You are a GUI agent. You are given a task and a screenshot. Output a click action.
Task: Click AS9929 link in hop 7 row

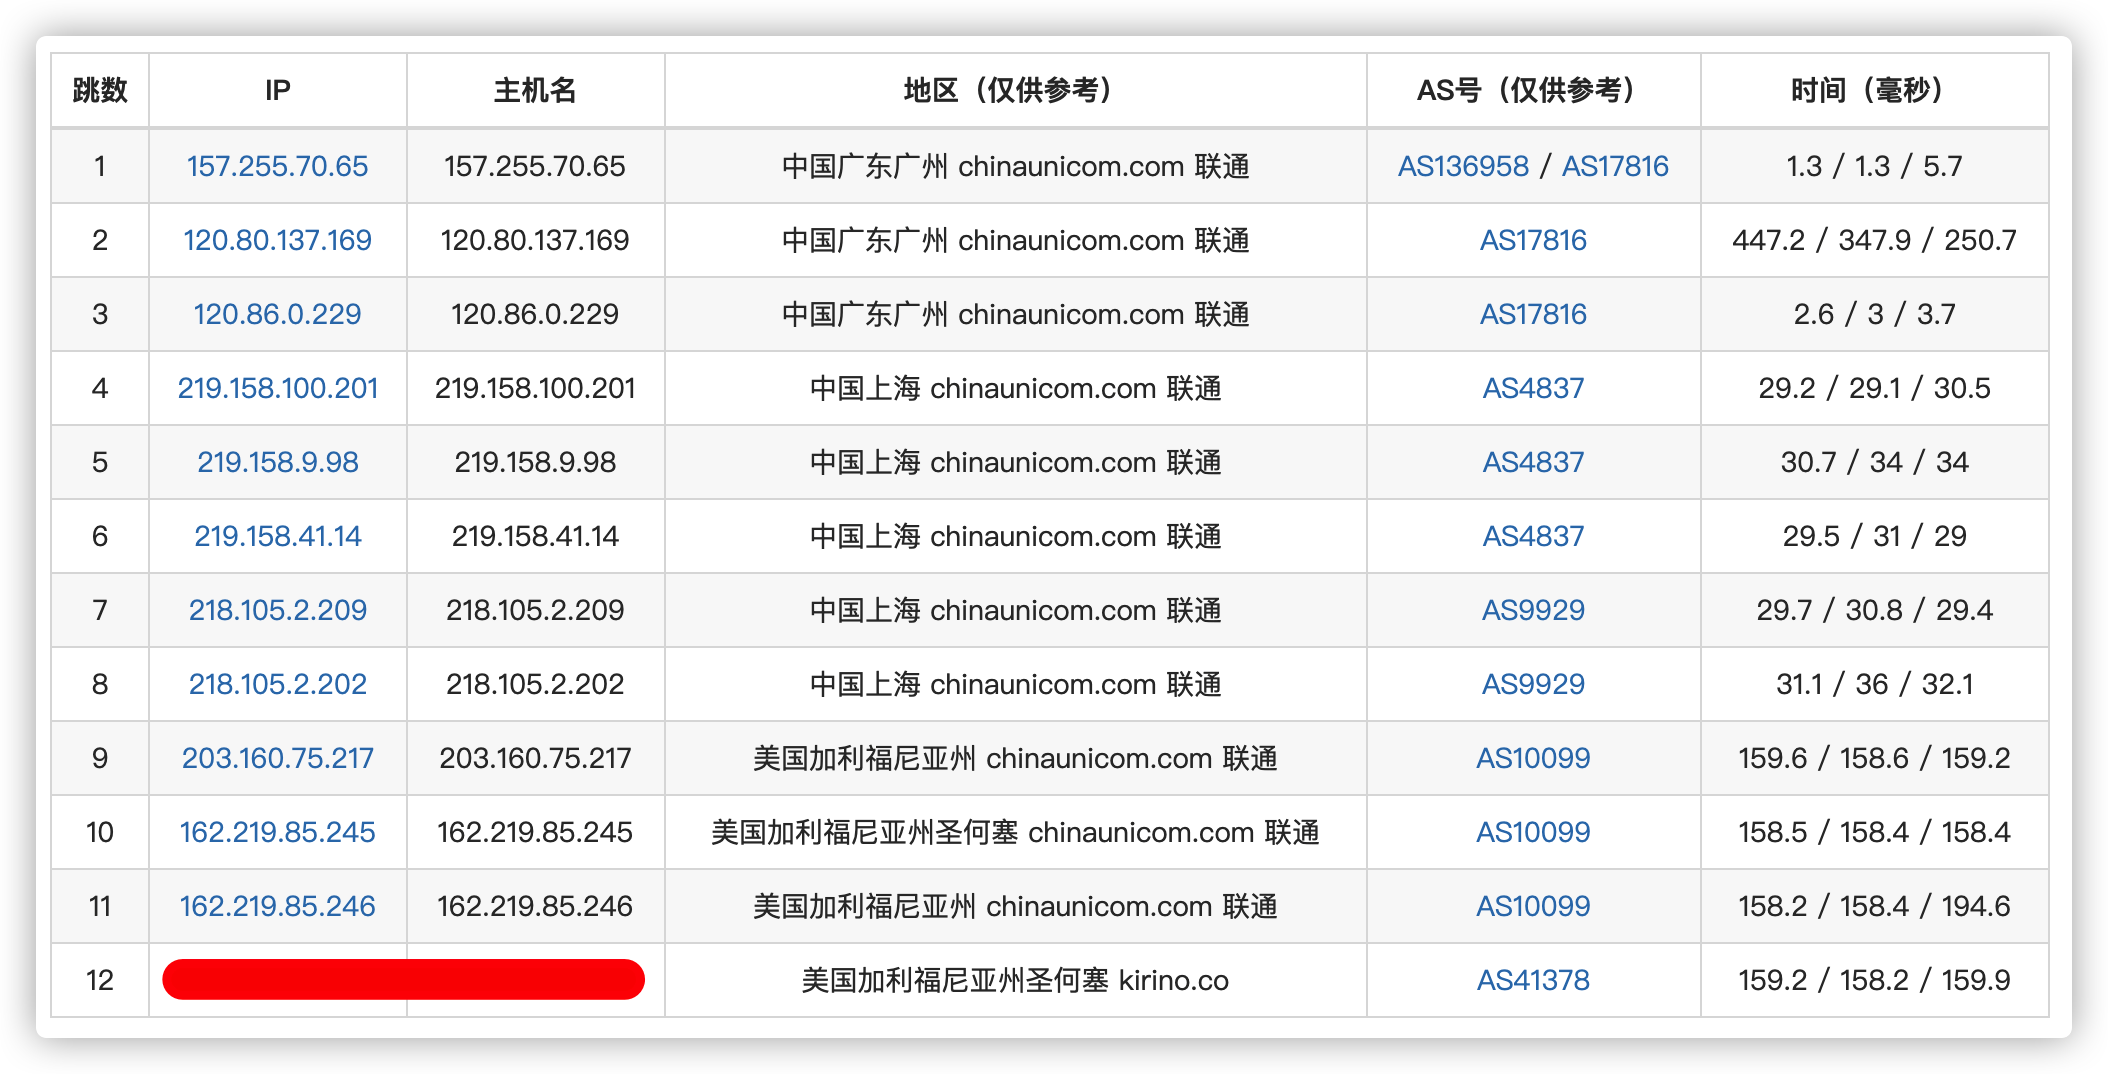point(1533,610)
